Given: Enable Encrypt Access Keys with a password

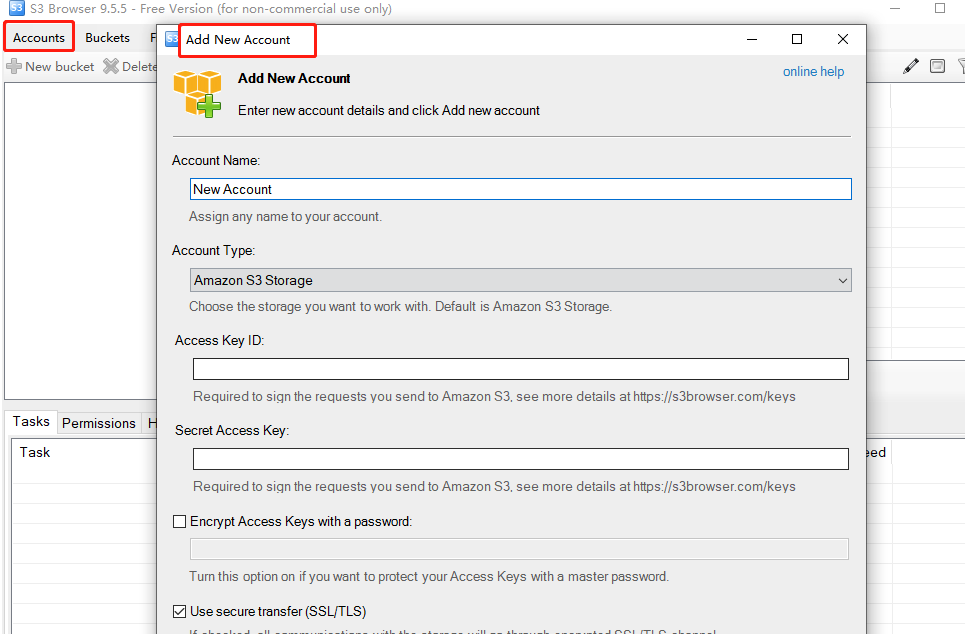Looking at the screenshot, I should pyautogui.click(x=179, y=521).
